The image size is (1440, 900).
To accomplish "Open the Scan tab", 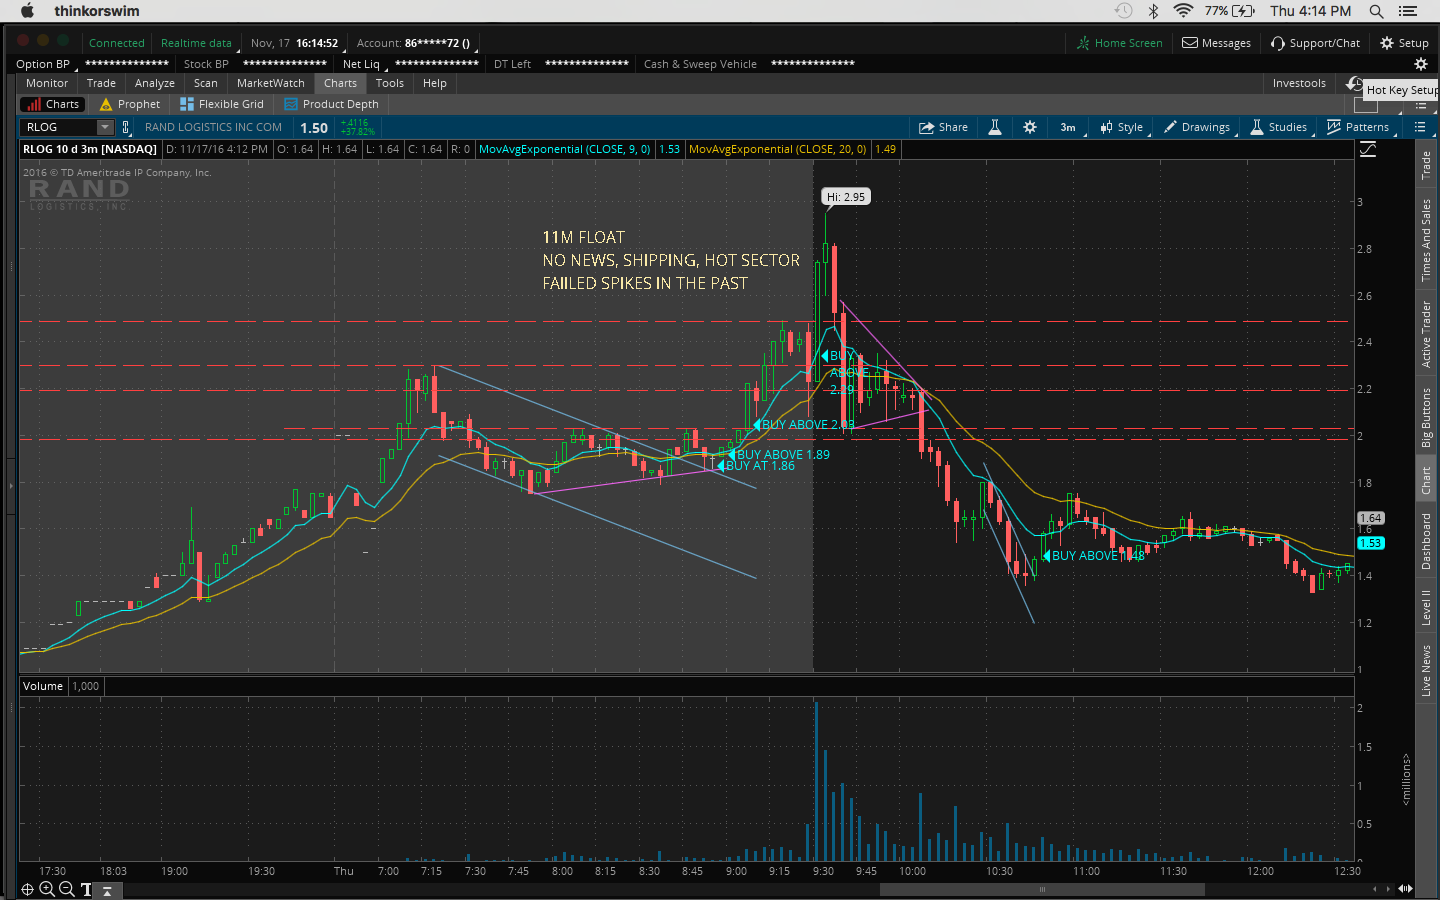I will pyautogui.click(x=206, y=83).
